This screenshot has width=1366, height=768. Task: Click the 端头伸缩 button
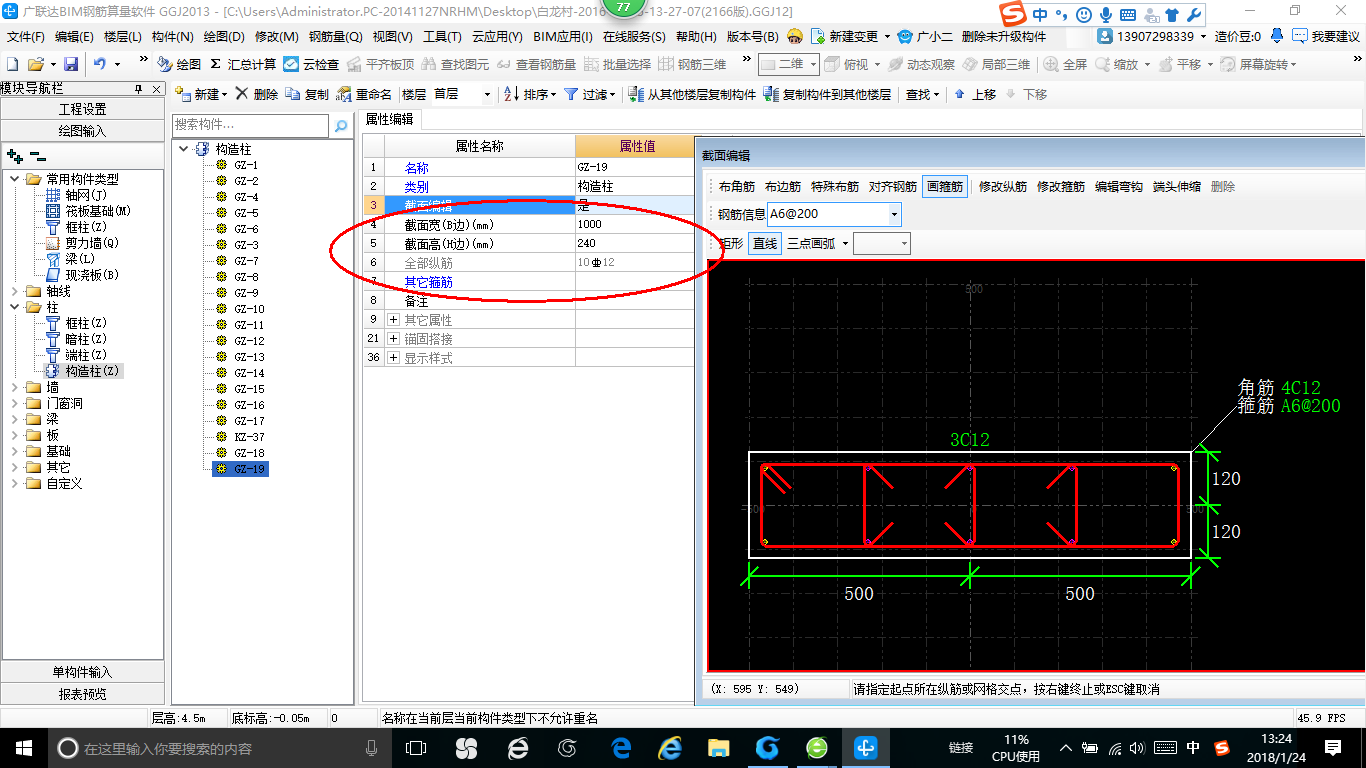(x=1177, y=187)
